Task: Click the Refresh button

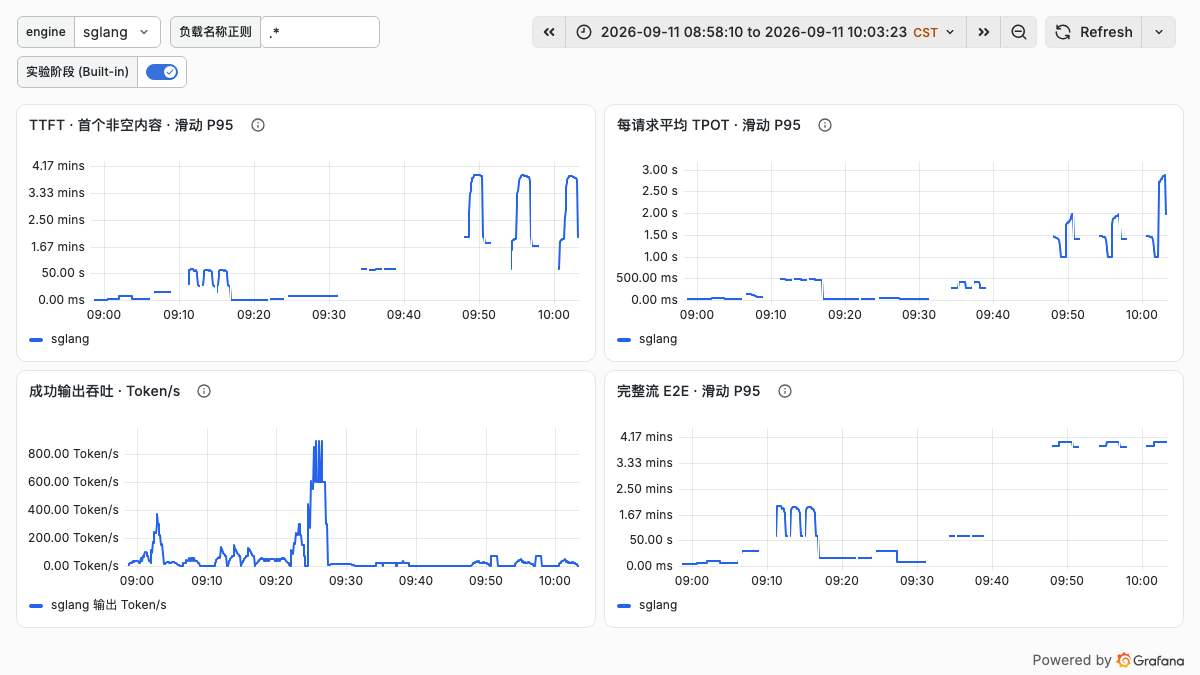Action: 1094,32
